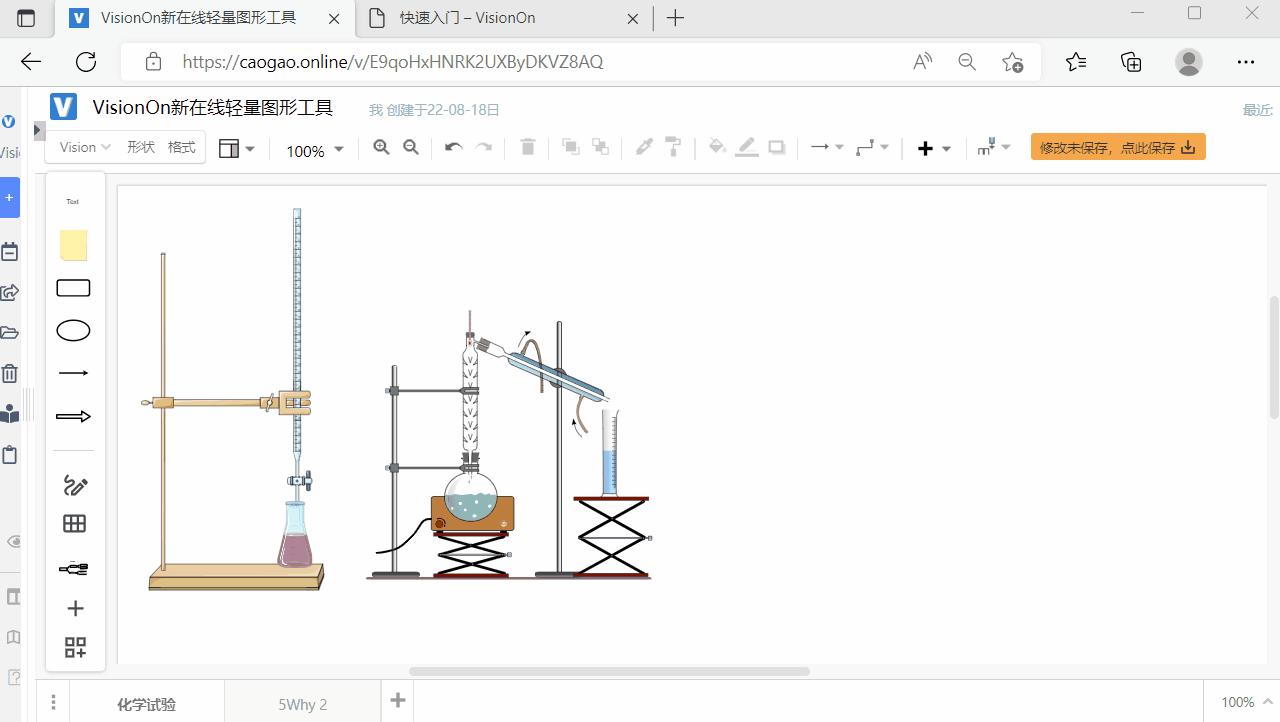Expand the Vision menu
This screenshot has width=1280, height=722.
point(83,146)
